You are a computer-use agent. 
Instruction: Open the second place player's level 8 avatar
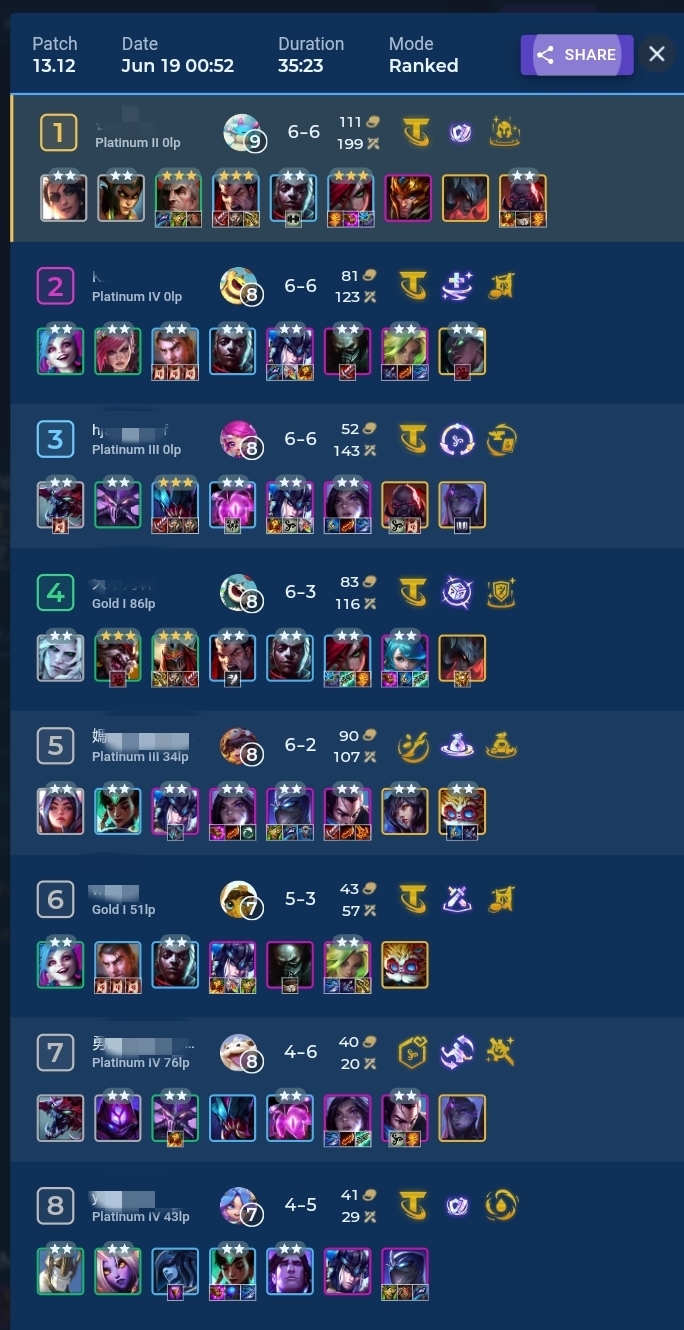tap(240, 286)
